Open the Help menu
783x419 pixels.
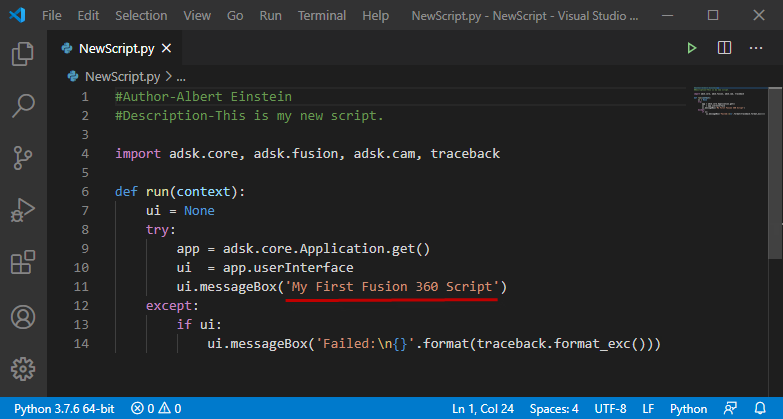pos(376,15)
